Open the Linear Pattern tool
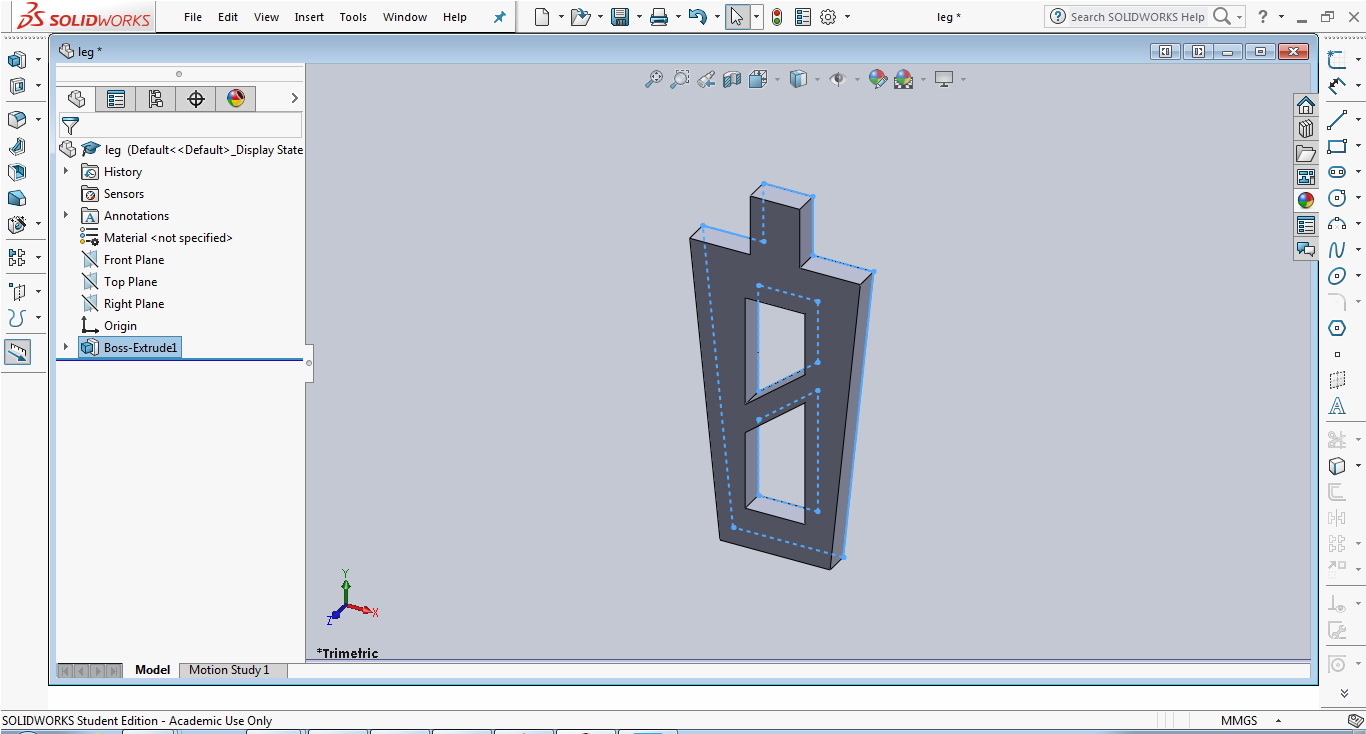 tap(17, 258)
